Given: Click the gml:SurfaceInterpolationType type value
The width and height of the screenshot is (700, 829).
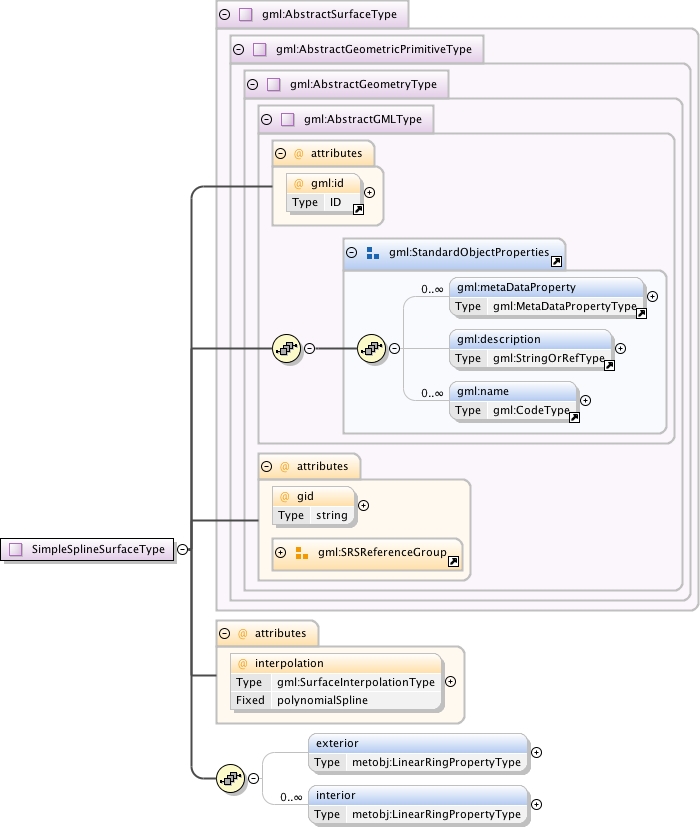Looking at the screenshot, I should [356, 682].
